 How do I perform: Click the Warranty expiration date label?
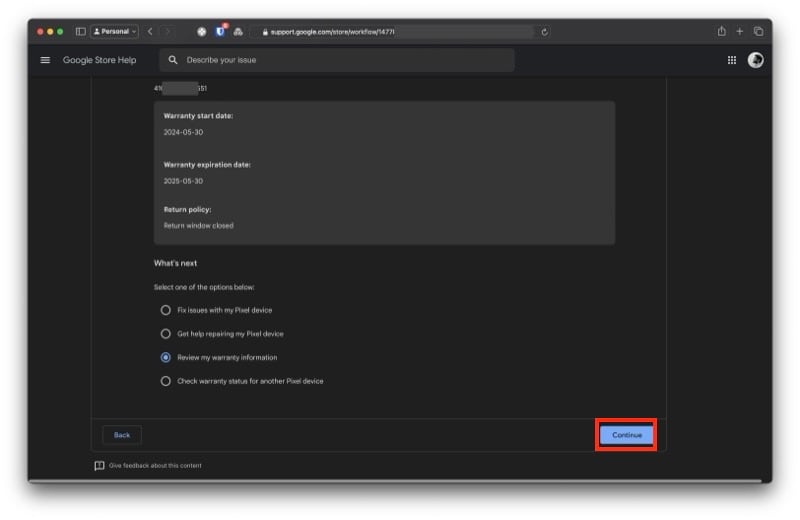[207, 165]
